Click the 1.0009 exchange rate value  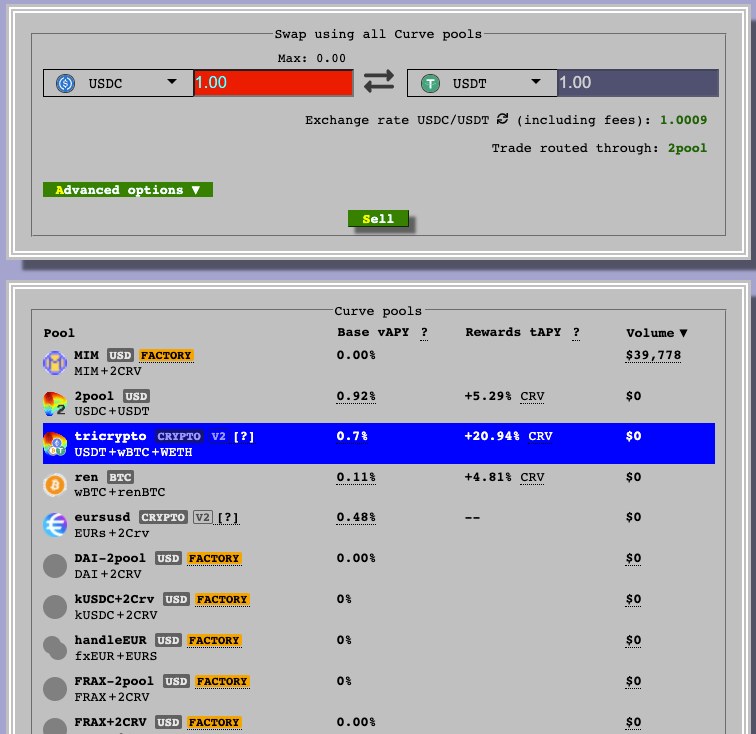click(x=684, y=120)
